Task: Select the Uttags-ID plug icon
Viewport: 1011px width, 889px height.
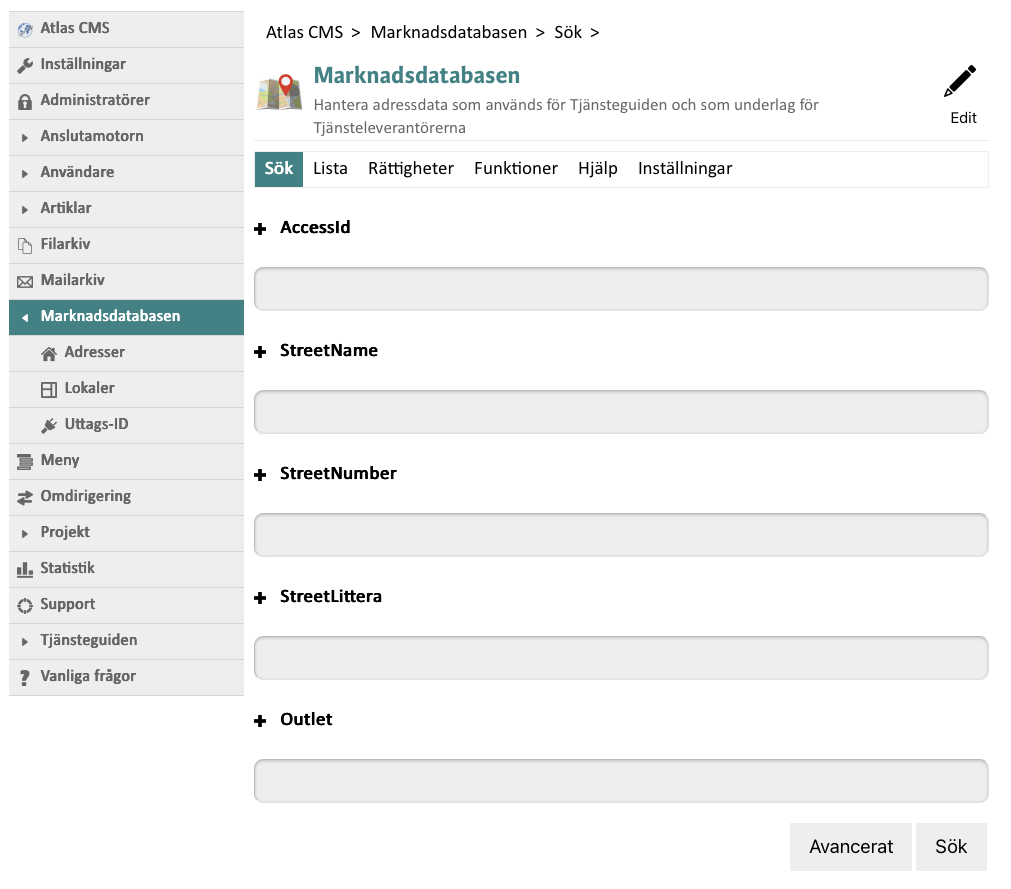Action: (48, 425)
